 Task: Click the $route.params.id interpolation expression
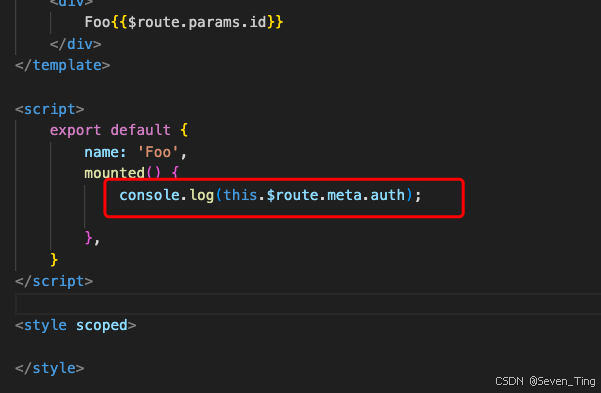(197, 22)
